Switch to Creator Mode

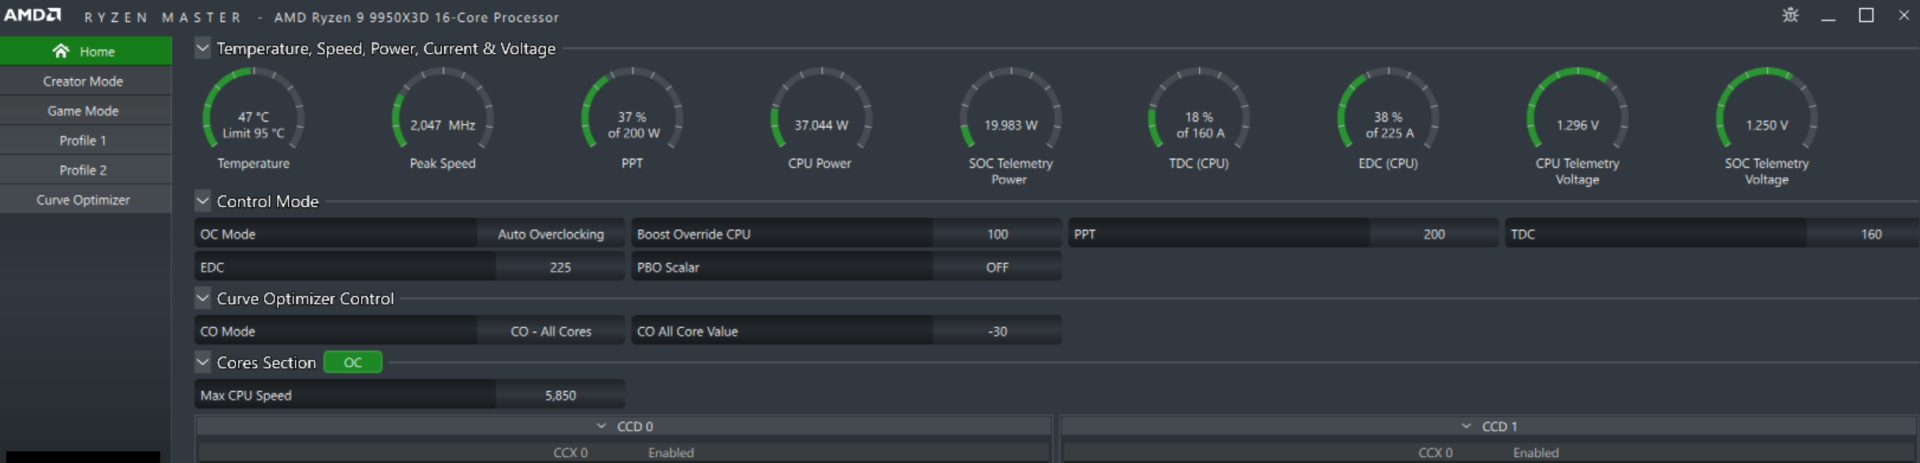83,81
